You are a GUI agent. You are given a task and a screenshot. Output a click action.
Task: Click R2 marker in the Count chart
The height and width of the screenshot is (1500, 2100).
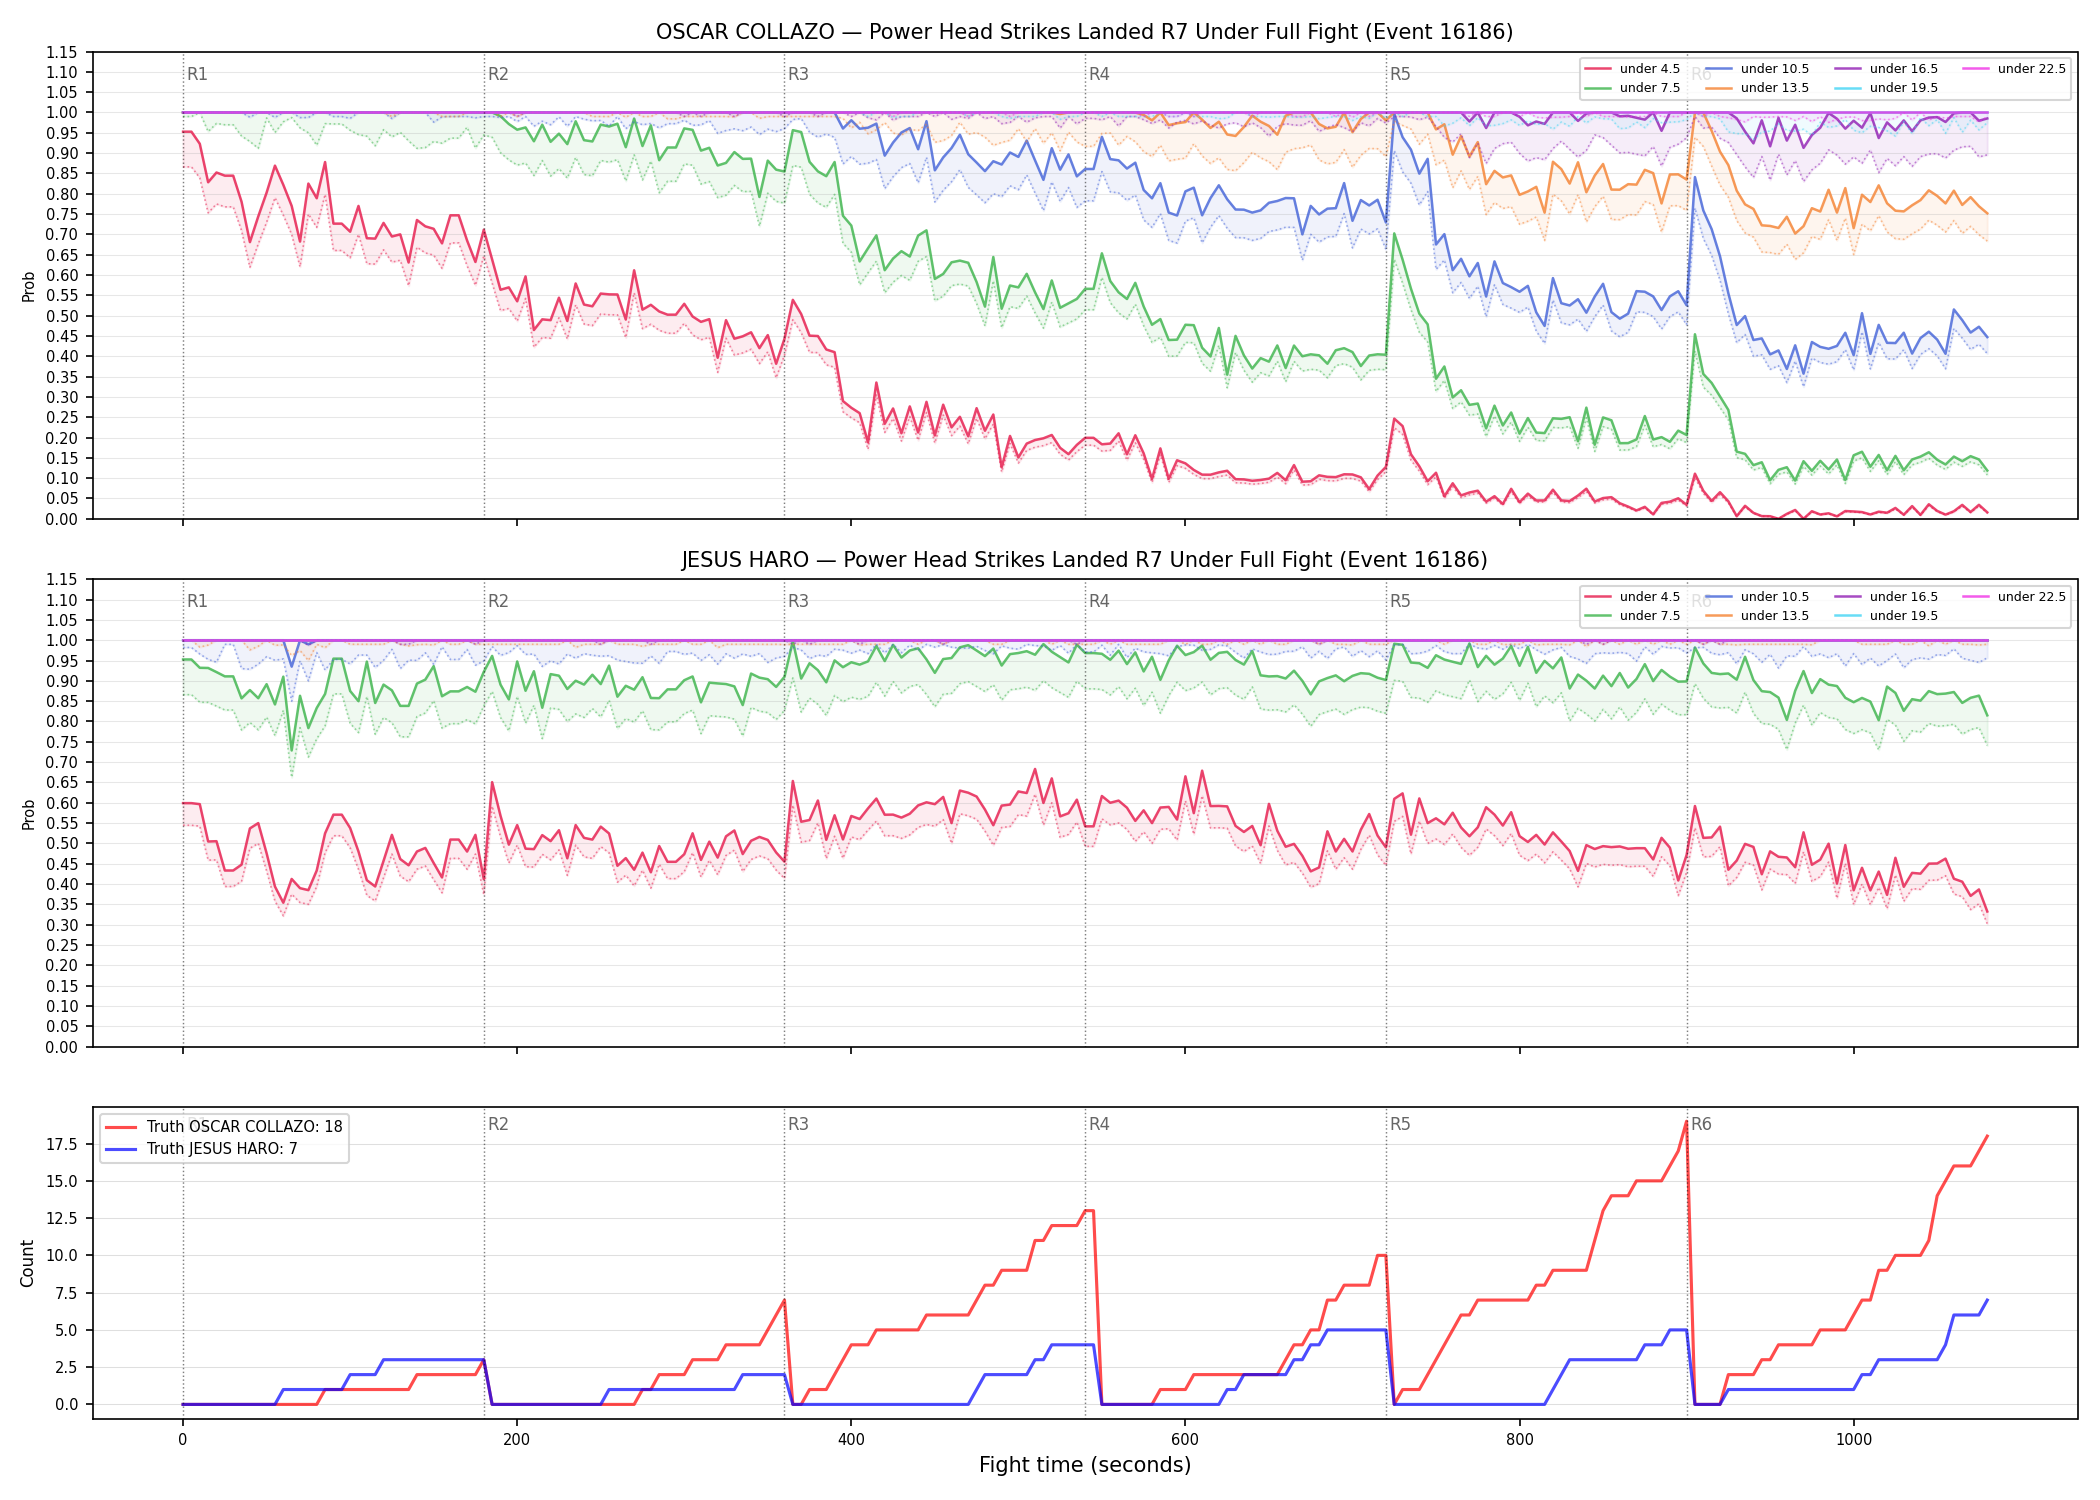498,1124
